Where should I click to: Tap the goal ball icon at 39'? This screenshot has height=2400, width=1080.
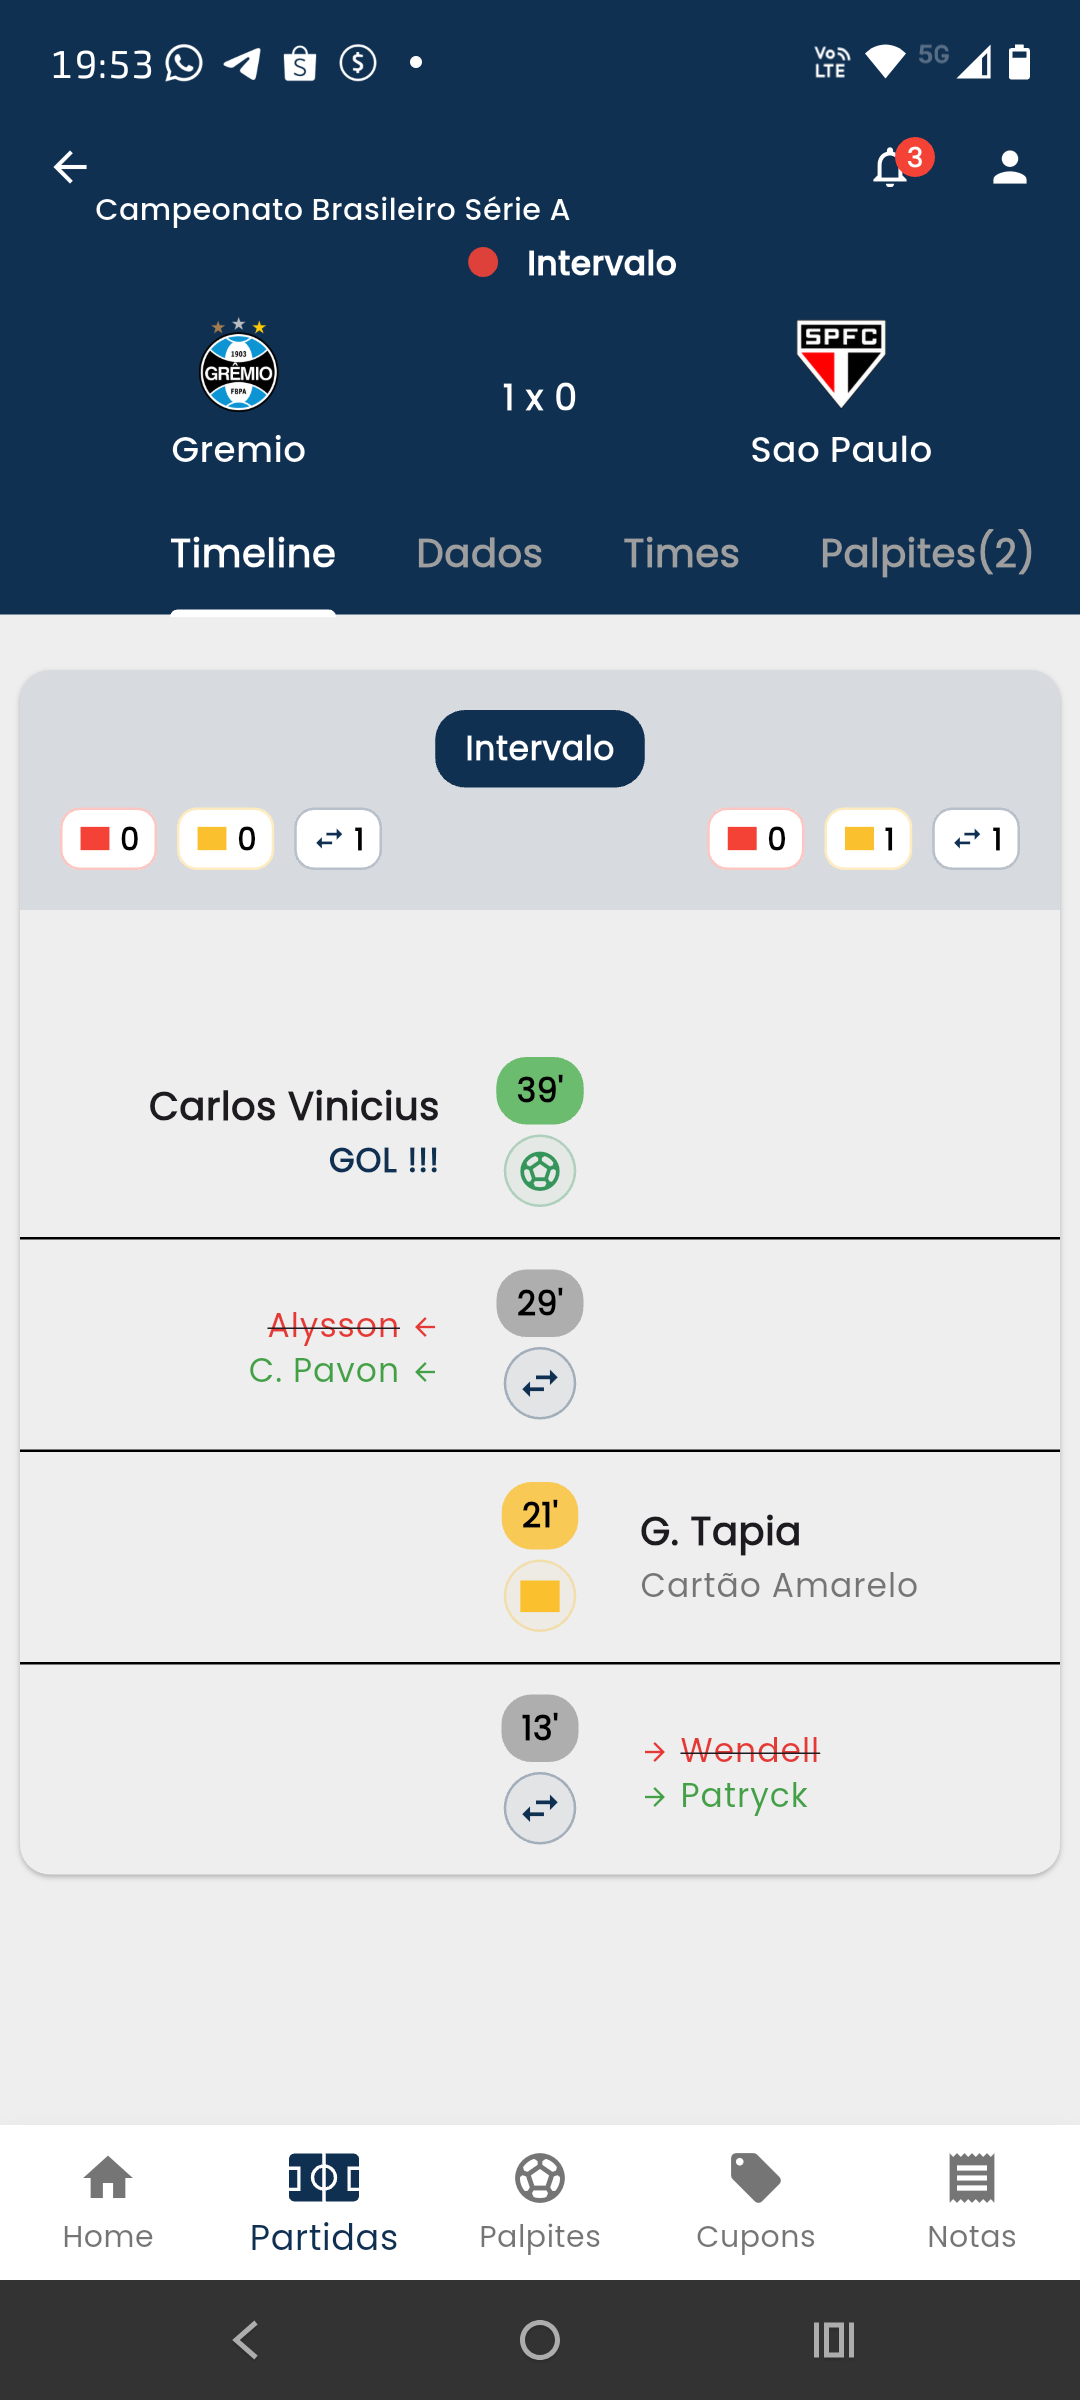[x=540, y=1171]
